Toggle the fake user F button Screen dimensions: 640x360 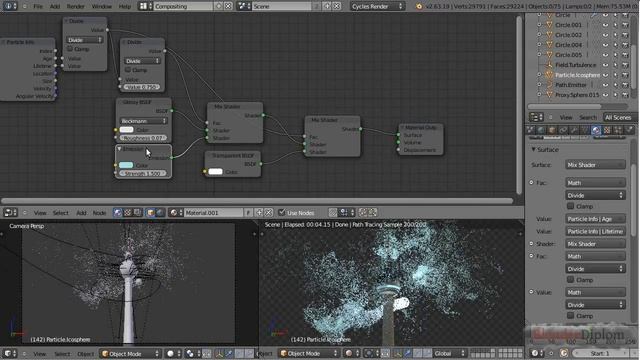[x=248, y=213]
